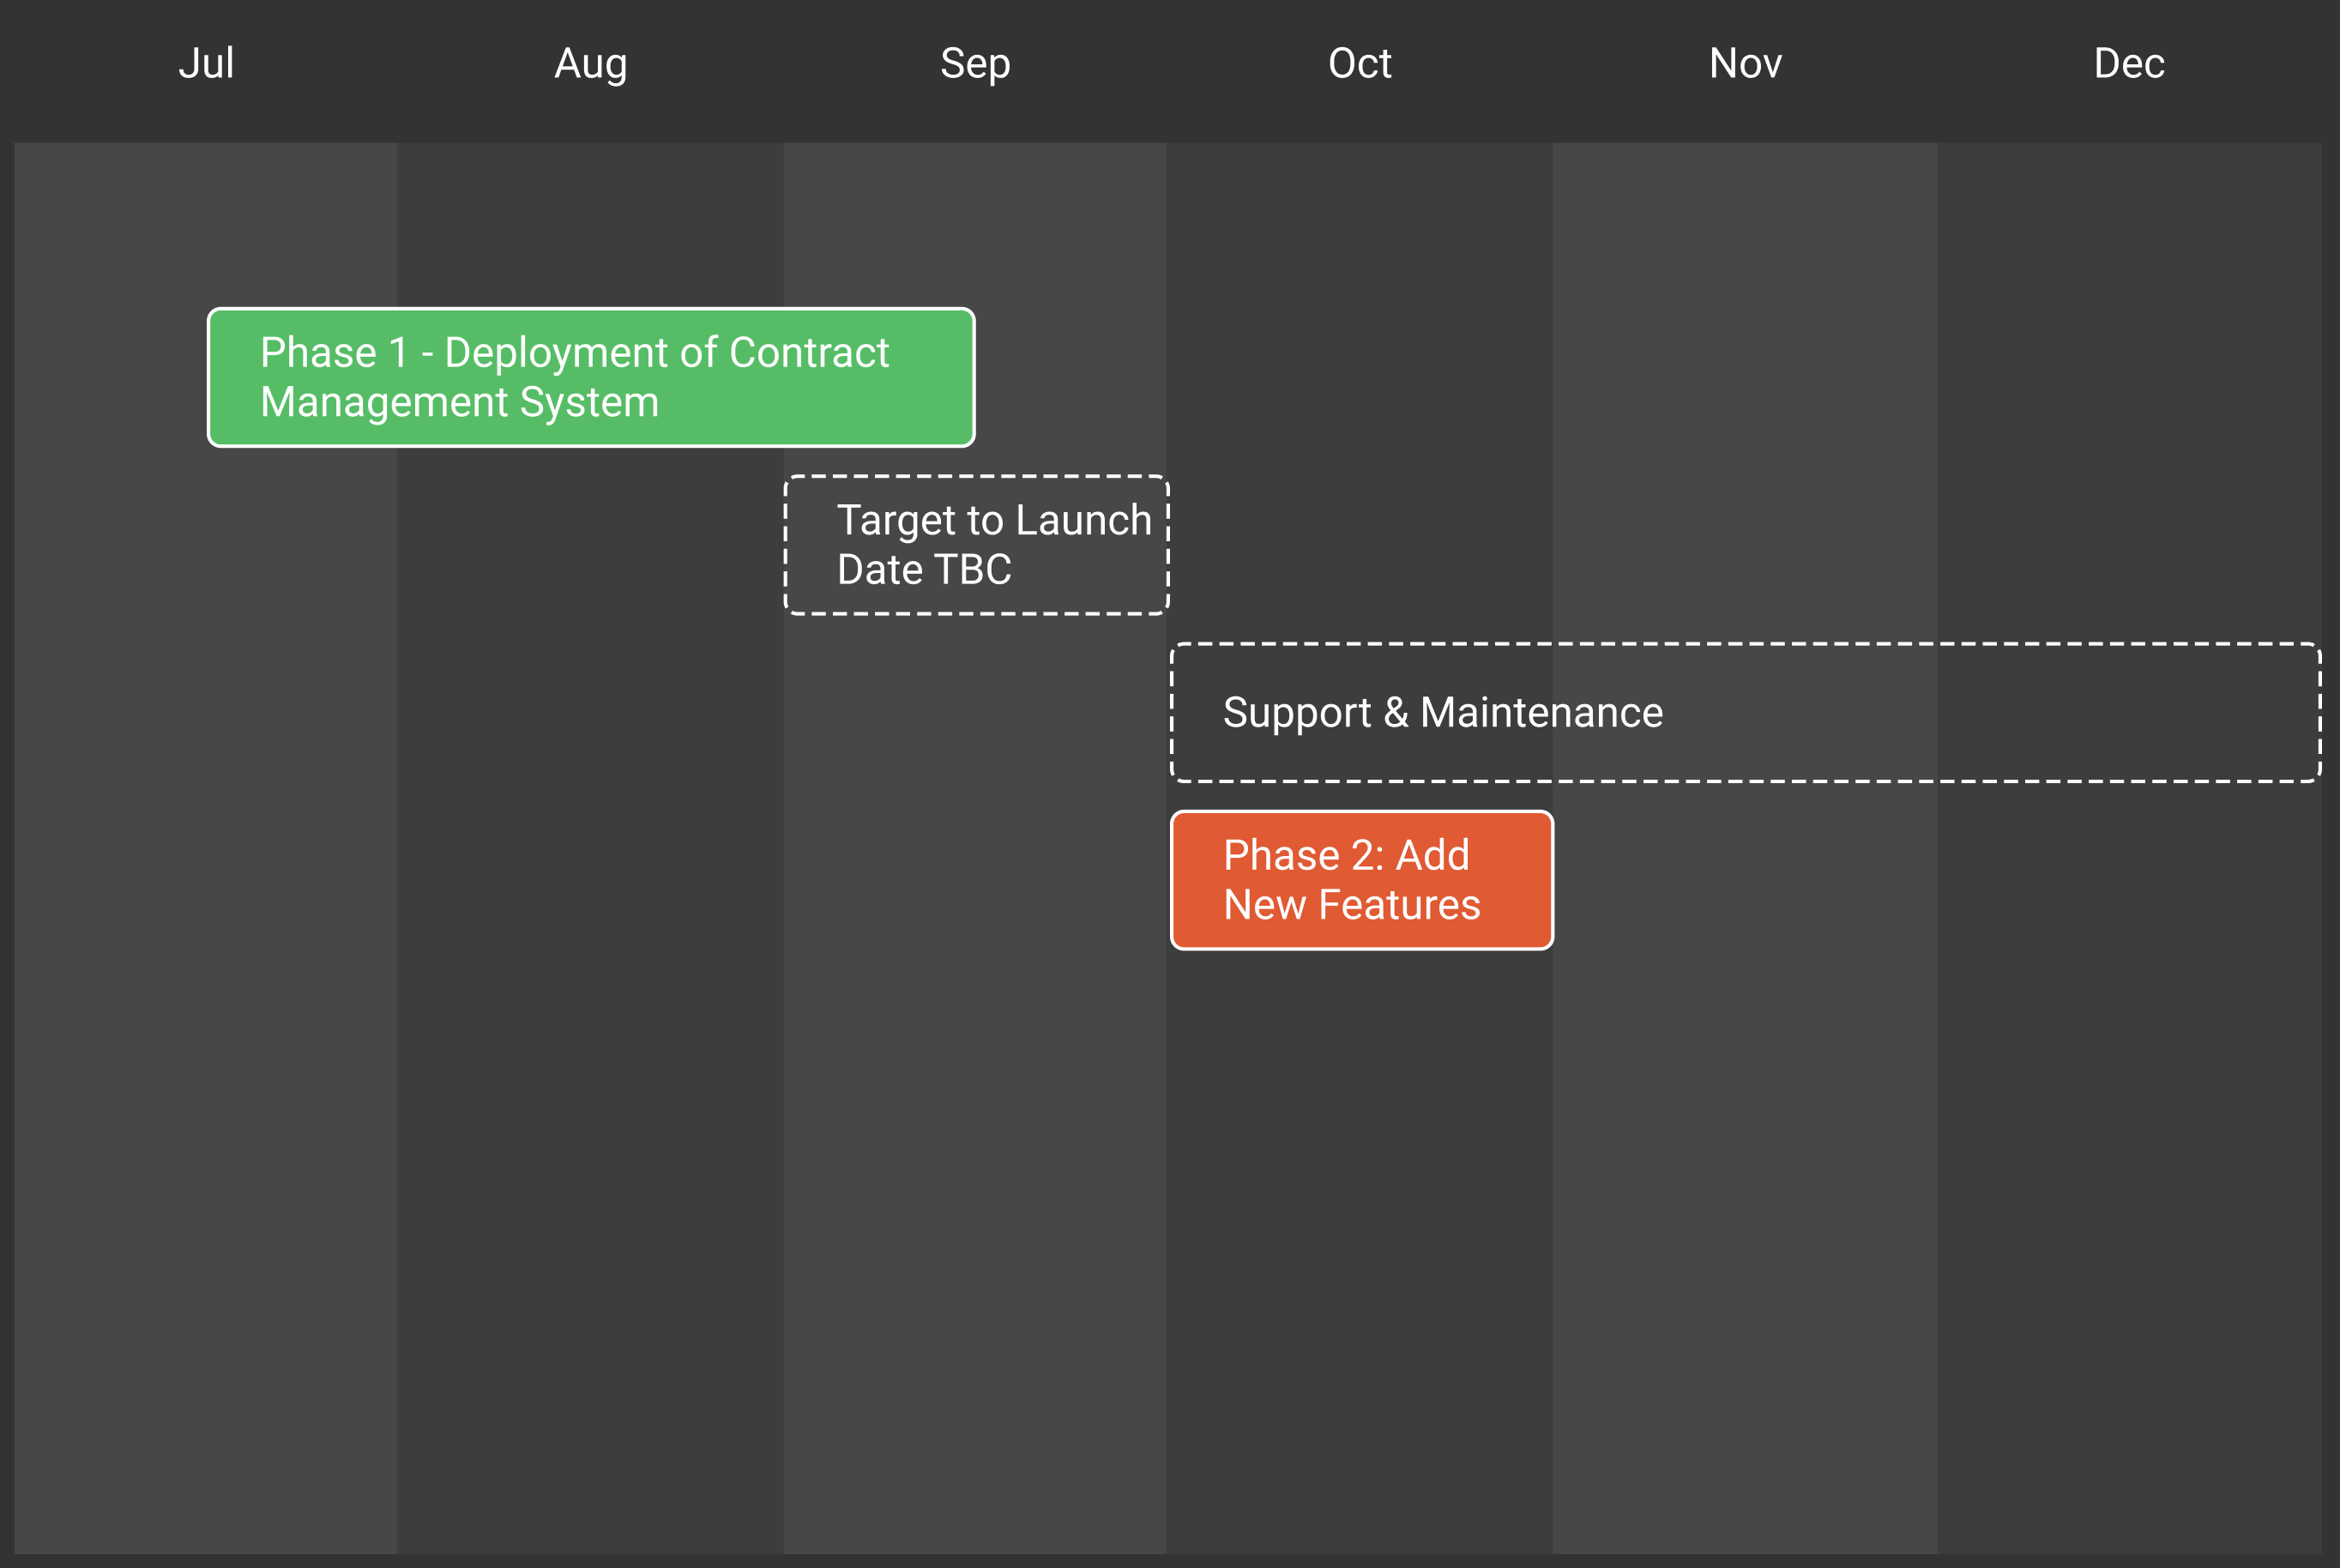2340x1568 pixels.
Task: Click the Oct month header
Action: pos(1360,64)
